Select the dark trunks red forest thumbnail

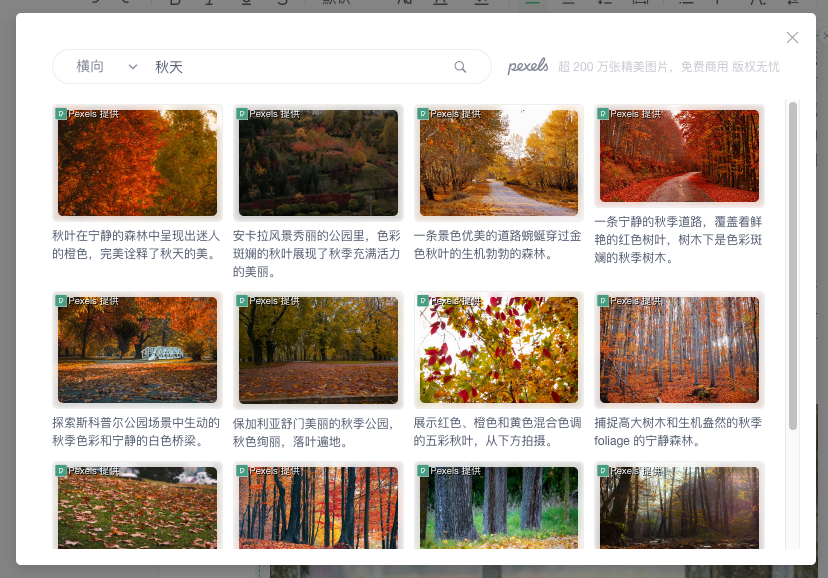[318, 508]
